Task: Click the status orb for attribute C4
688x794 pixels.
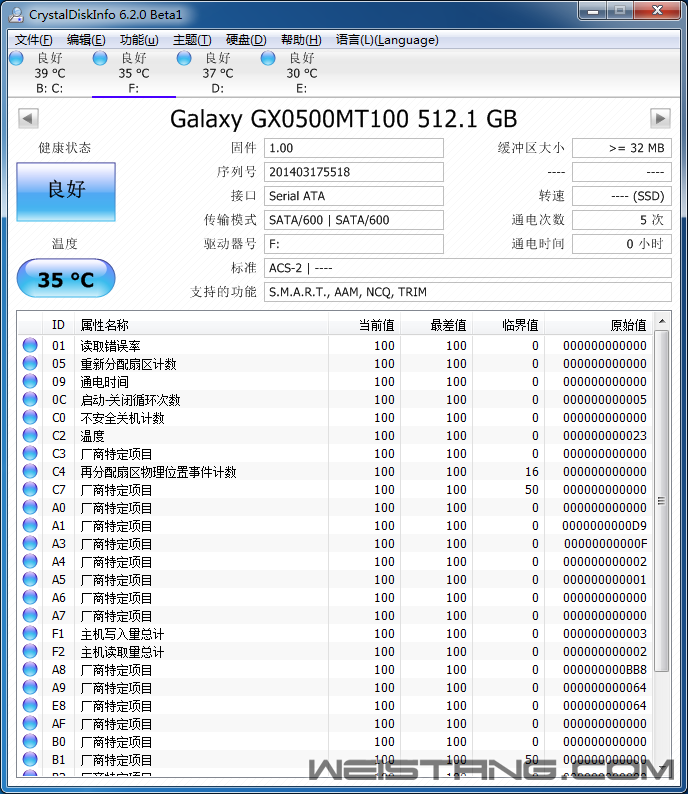Action: (30, 471)
